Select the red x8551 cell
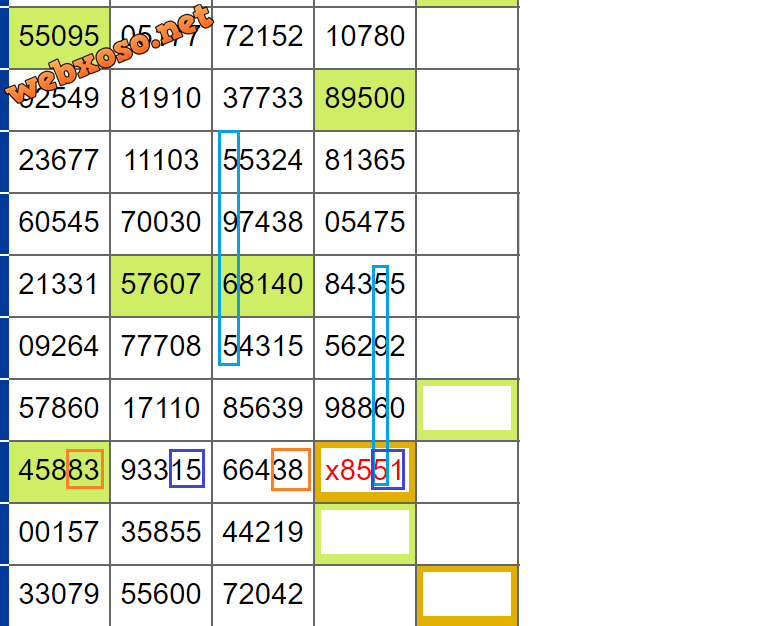The image size is (768, 626). click(x=365, y=472)
